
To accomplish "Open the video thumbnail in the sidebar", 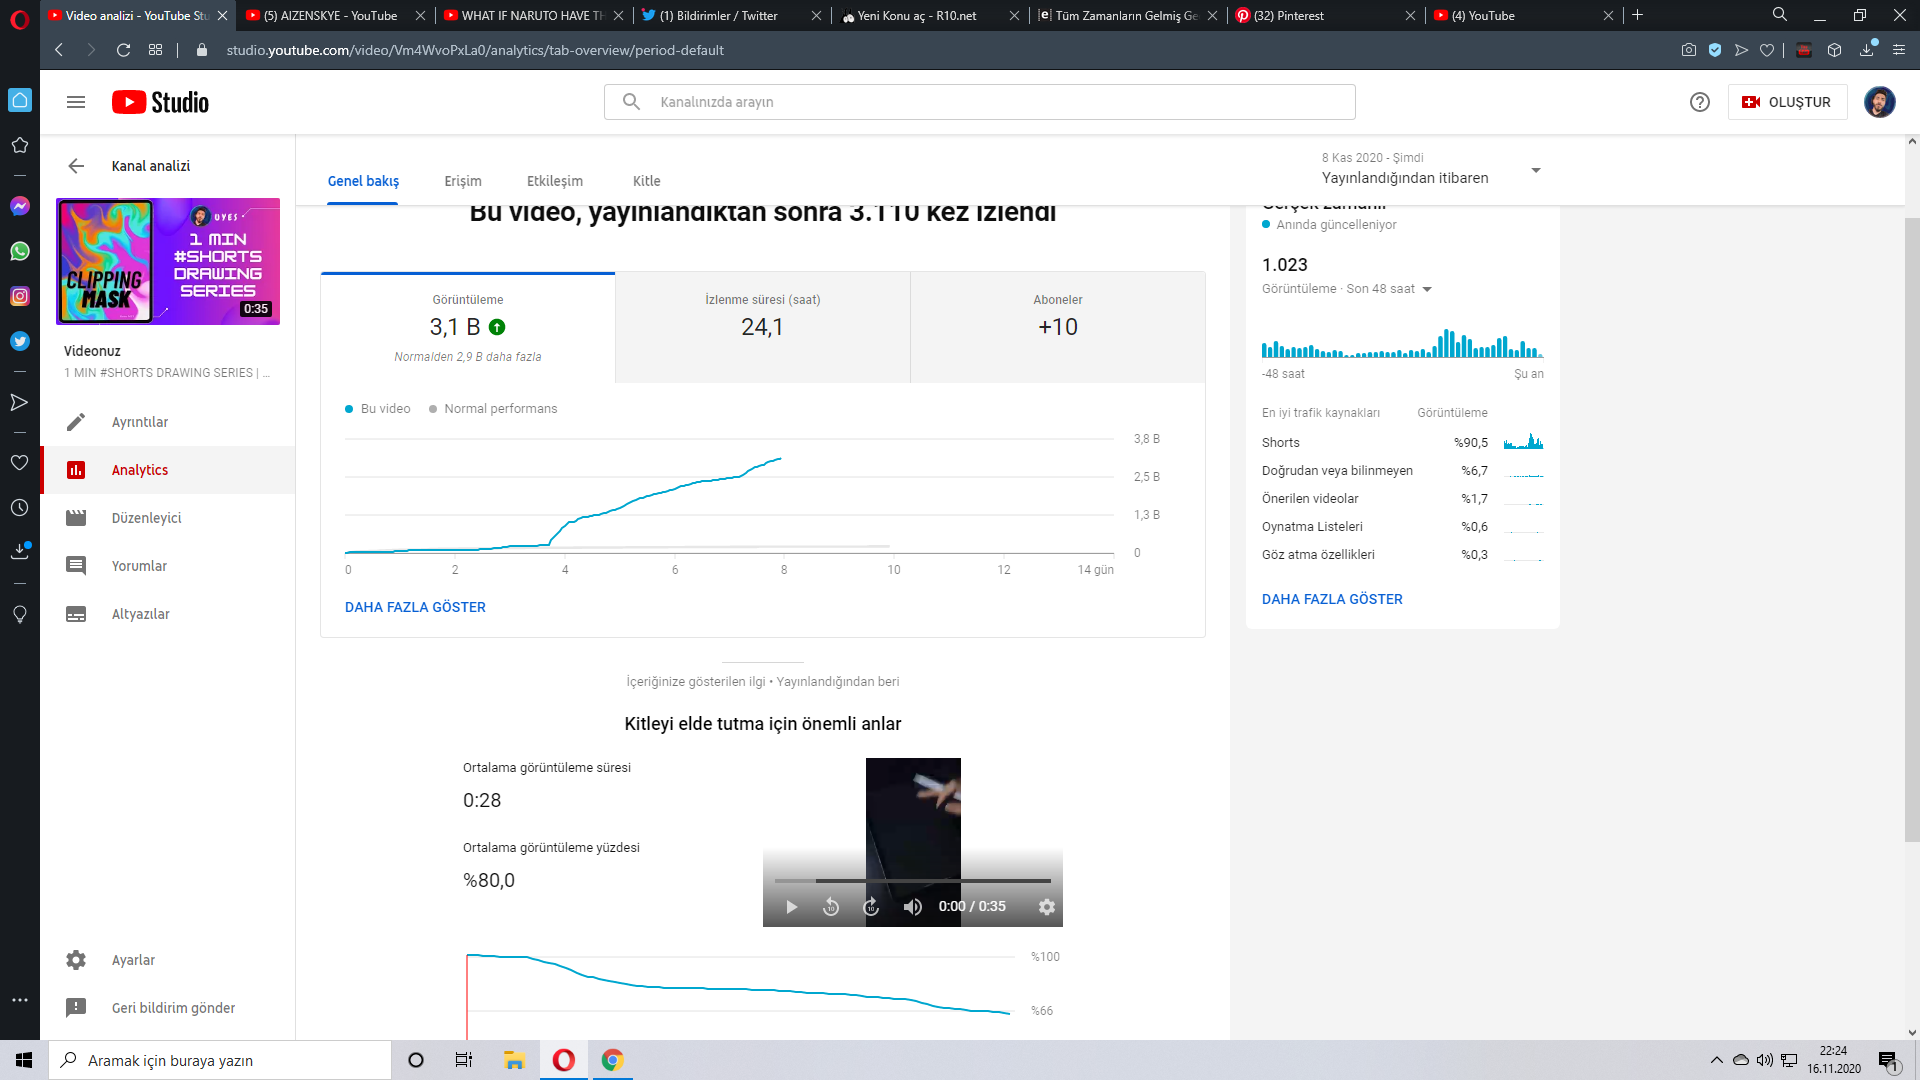I will coord(168,261).
